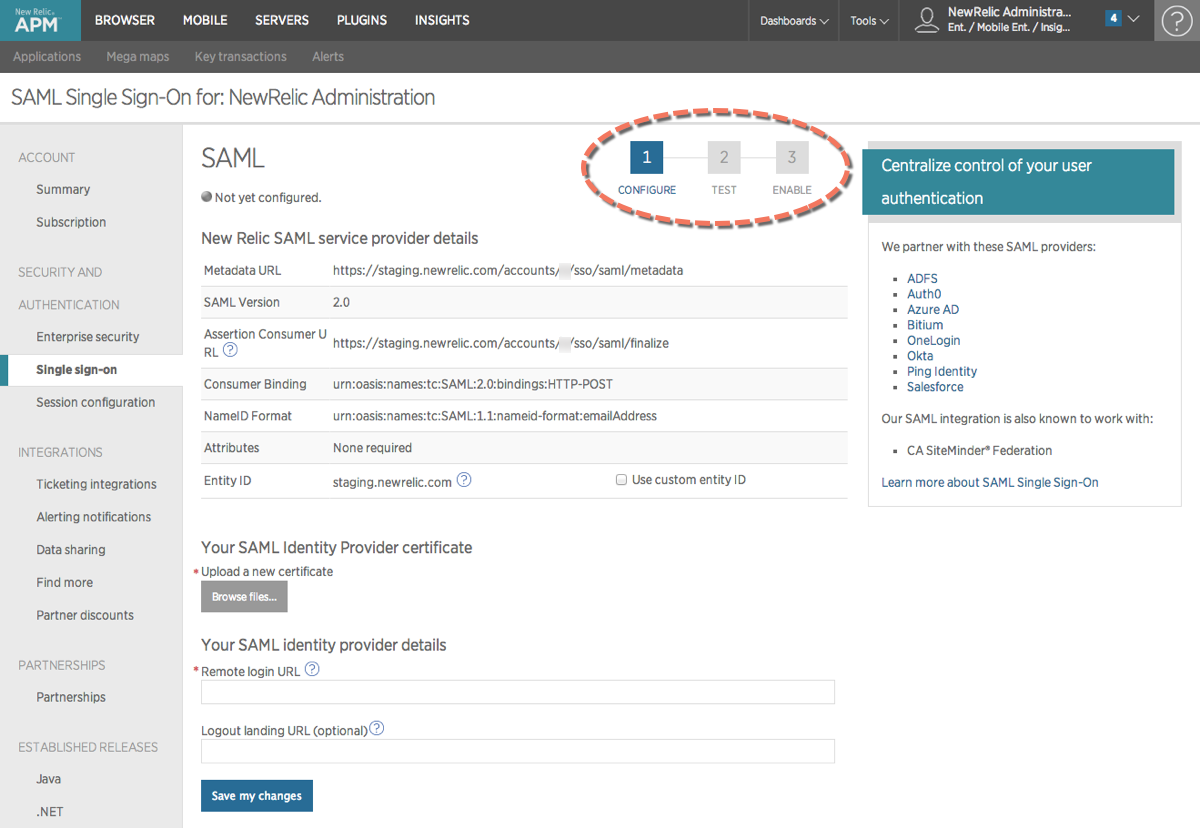1200x828 pixels.
Task: Open the help question mark icon in header
Action: 1177,20
